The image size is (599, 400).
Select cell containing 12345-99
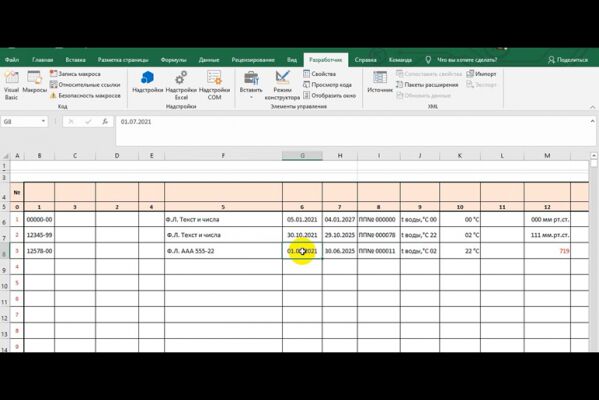(39, 235)
